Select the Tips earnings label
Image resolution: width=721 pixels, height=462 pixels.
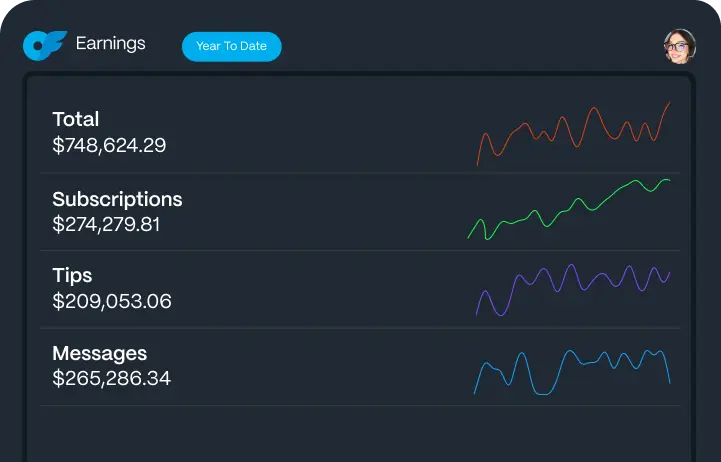click(72, 276)
